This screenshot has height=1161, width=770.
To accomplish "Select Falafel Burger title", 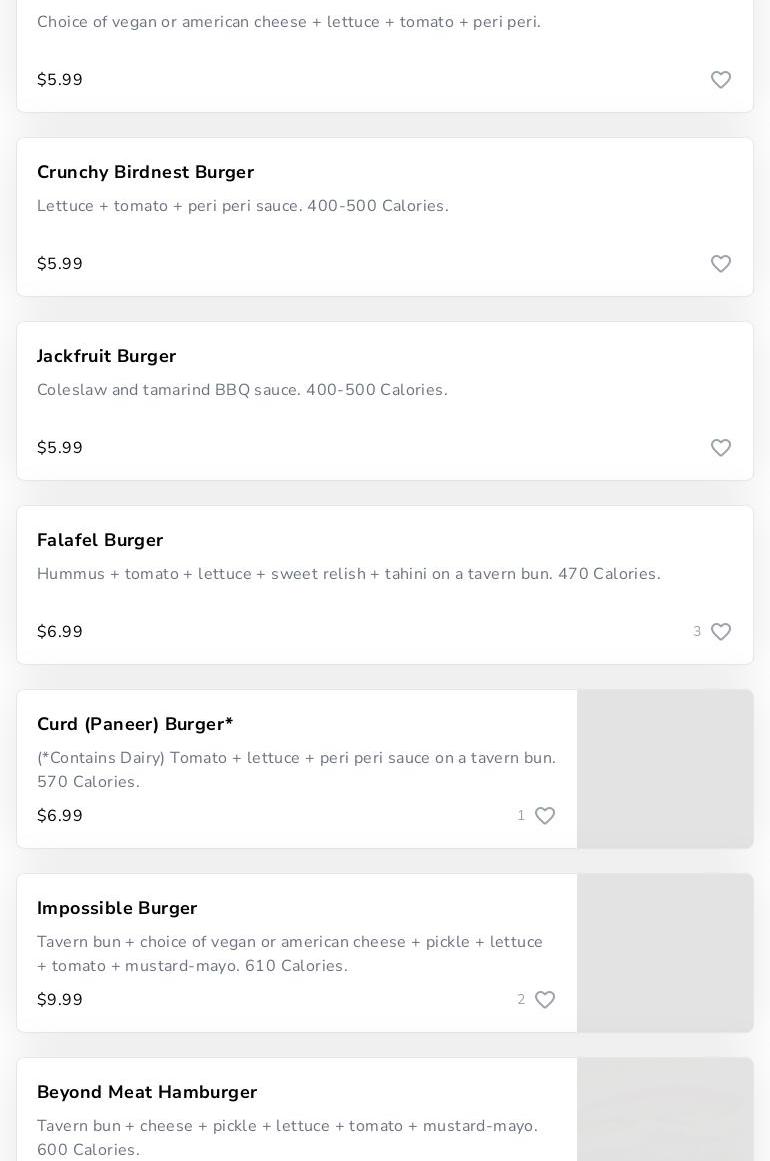I will pos(100,540).
